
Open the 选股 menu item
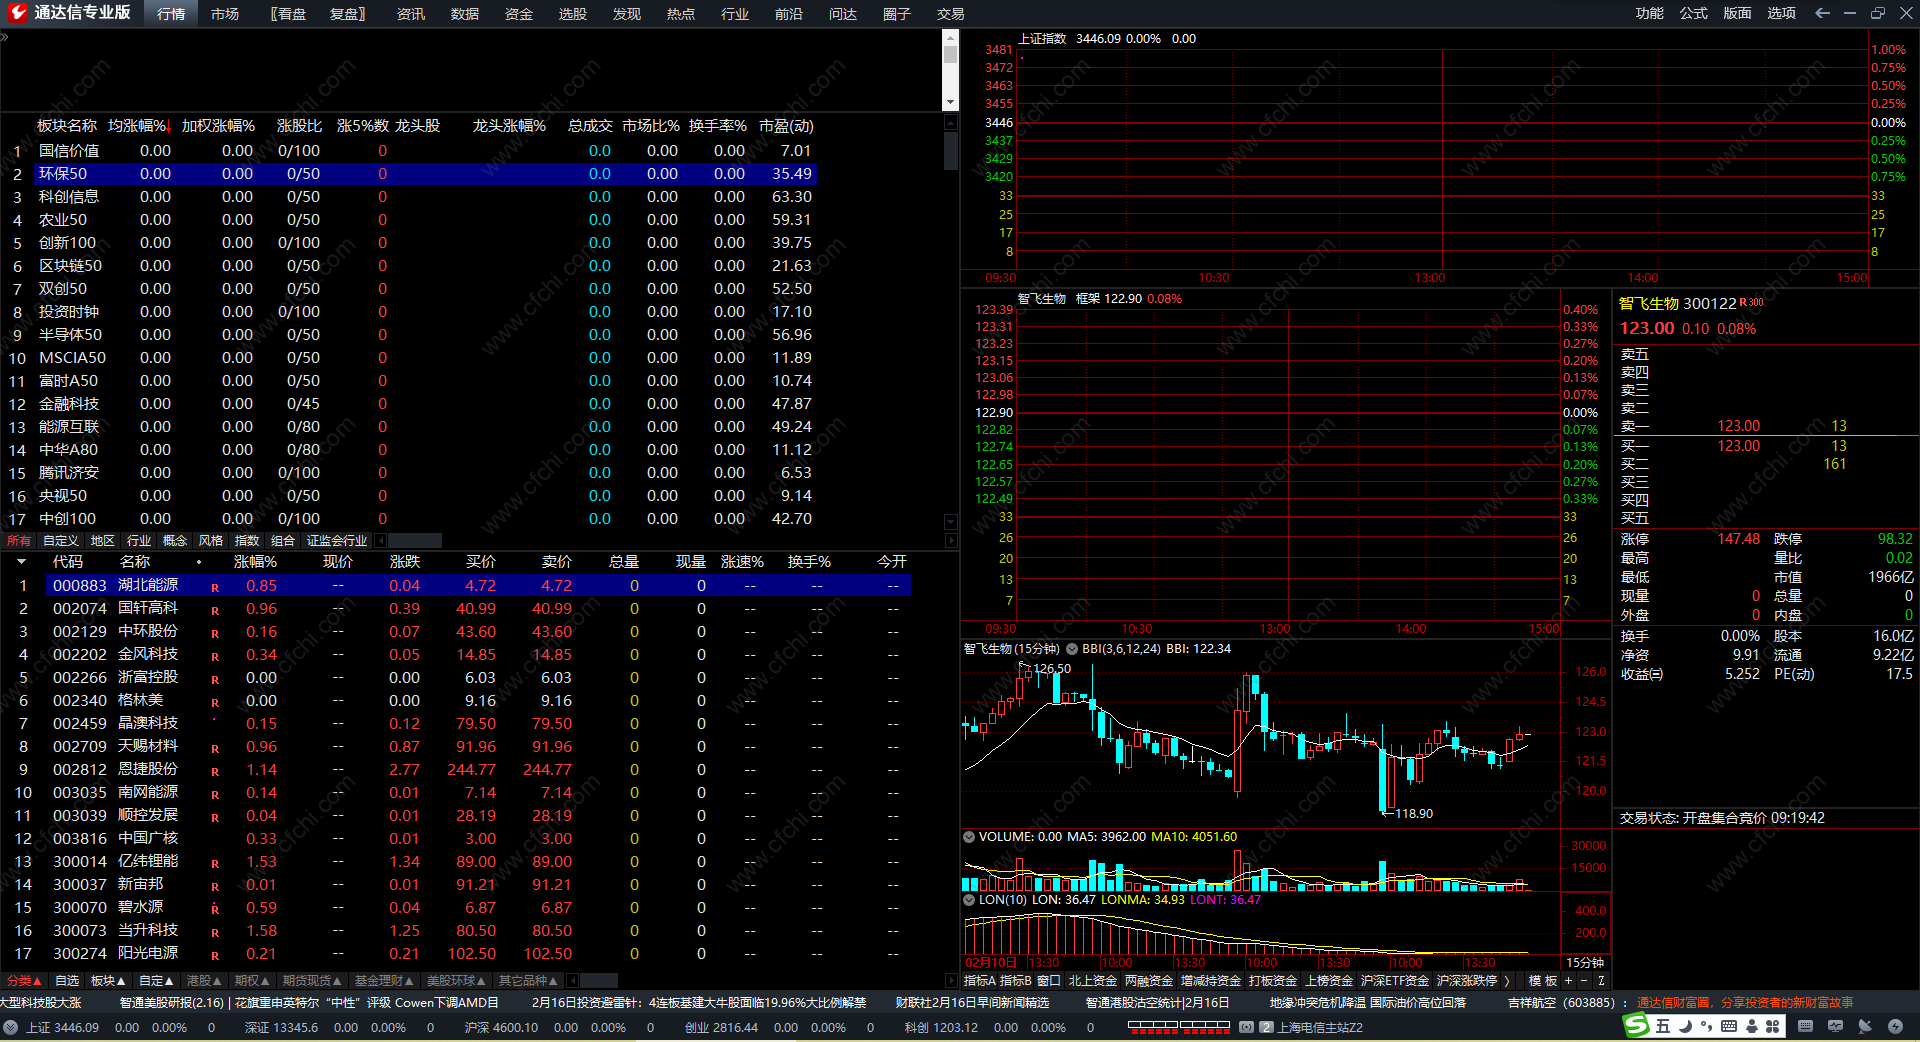pyautogui.click(x=573, y=14)
